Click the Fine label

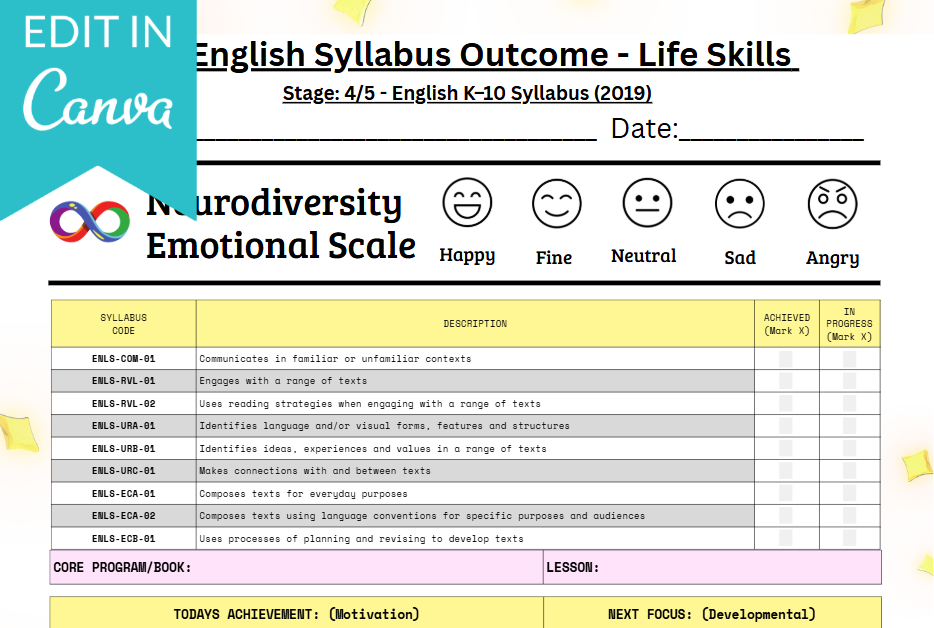[553, 257]
